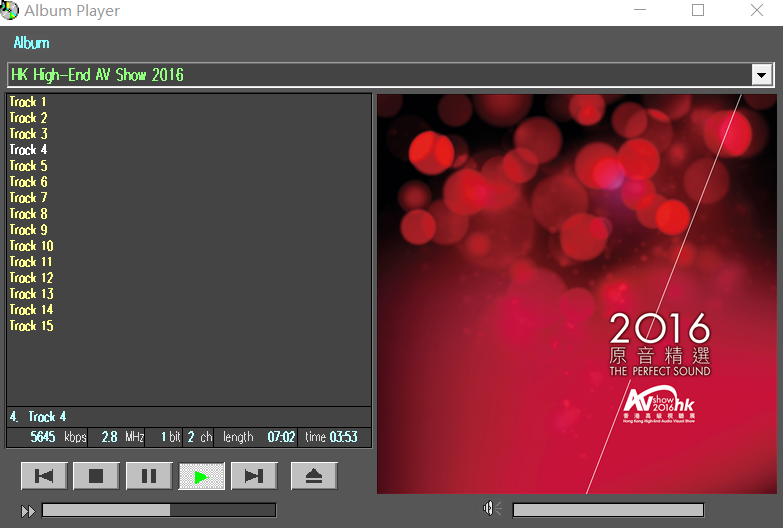Click the HK High-End AV Show 2016 combo box
The height and width of the screenshot is (528, 783).
coord(378,75)
